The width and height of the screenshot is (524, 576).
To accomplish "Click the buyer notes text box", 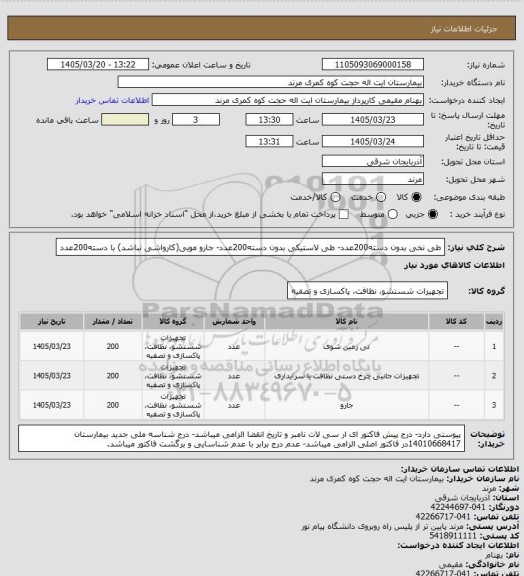I will click(x=241, y=439).
